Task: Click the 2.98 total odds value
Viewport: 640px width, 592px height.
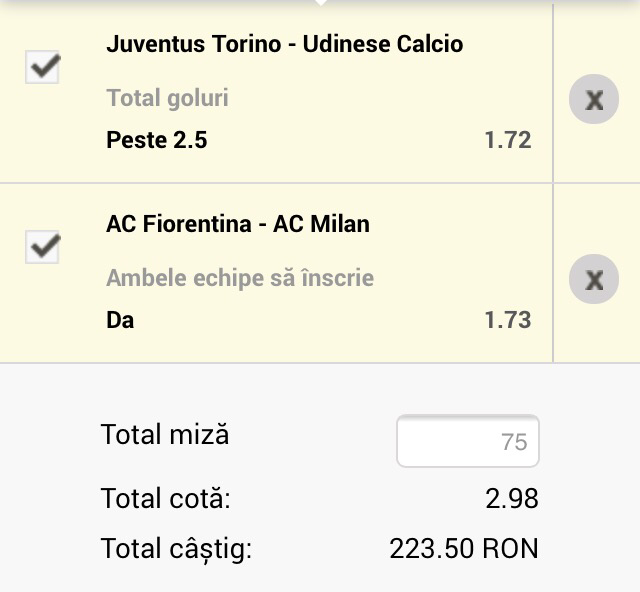Action: [x=512, y=497]
